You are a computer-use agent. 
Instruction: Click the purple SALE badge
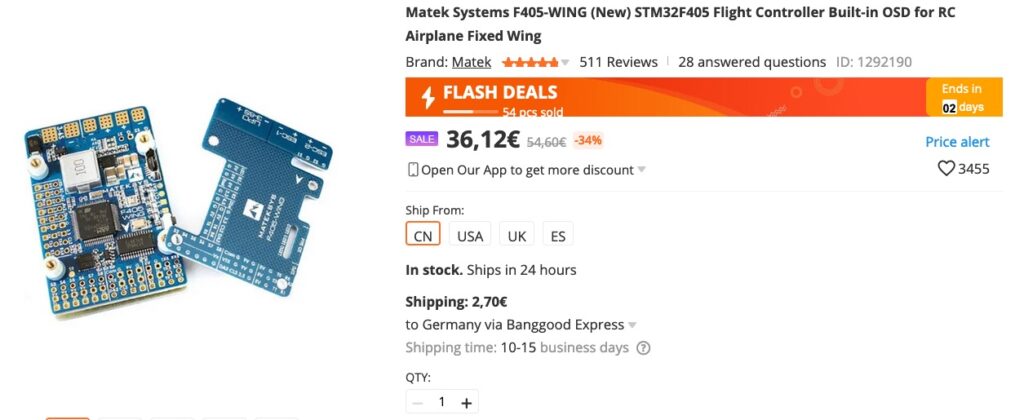click(x=420, y=139)
